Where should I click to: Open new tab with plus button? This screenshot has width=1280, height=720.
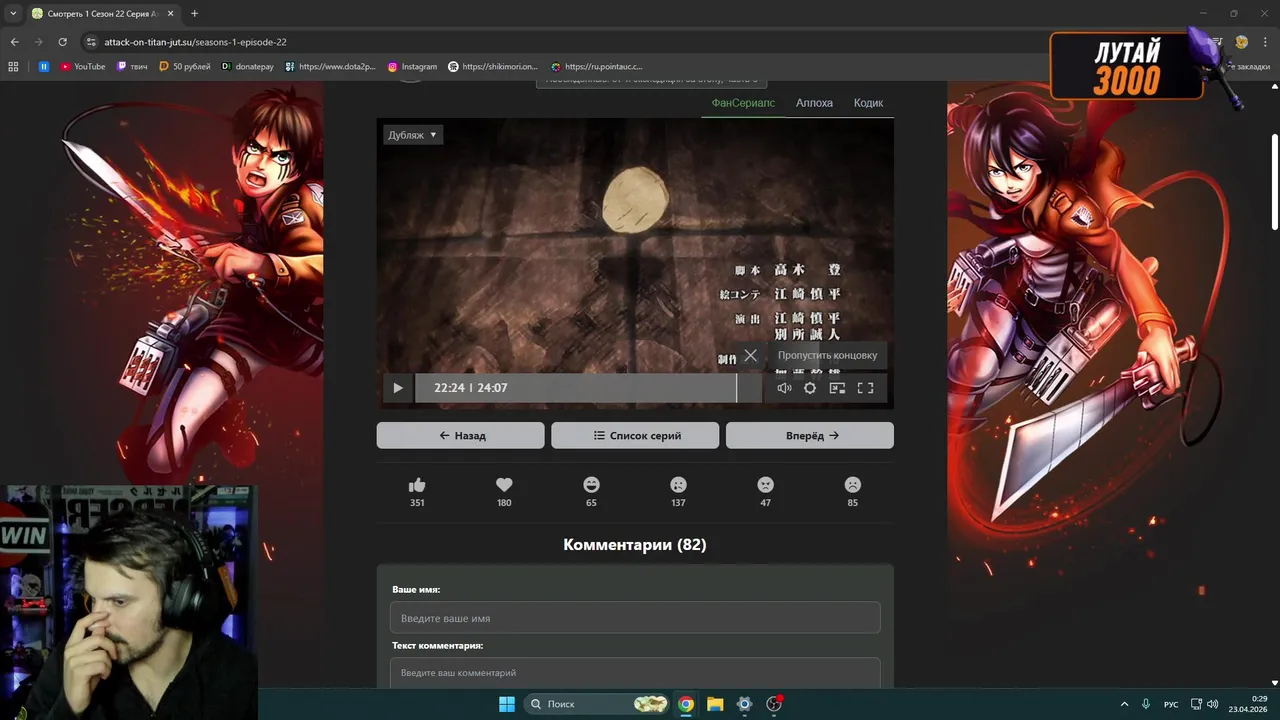[194, 13]
